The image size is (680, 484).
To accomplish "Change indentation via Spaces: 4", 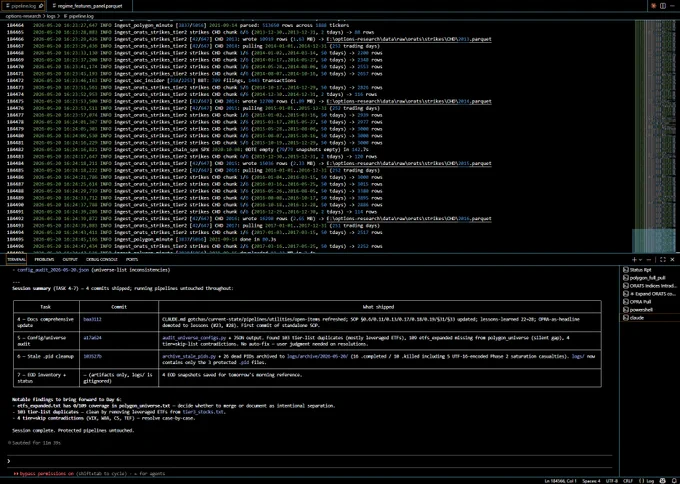I will pyautogui.click(x=591, y=481).
